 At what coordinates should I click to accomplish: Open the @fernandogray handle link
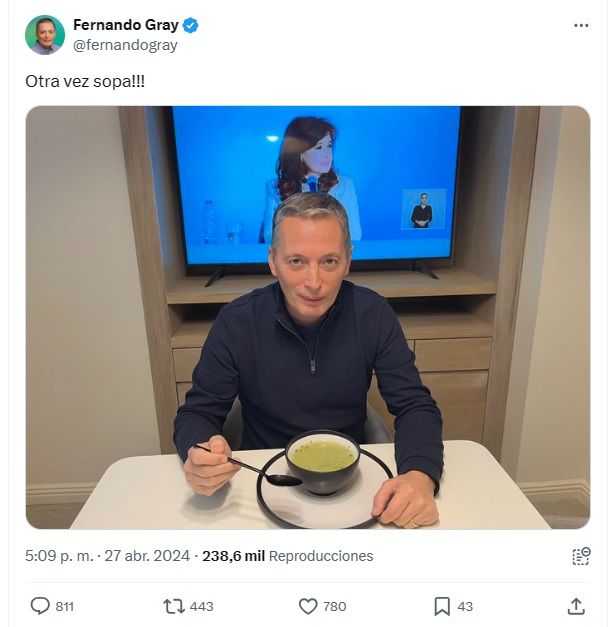(125, 45)
